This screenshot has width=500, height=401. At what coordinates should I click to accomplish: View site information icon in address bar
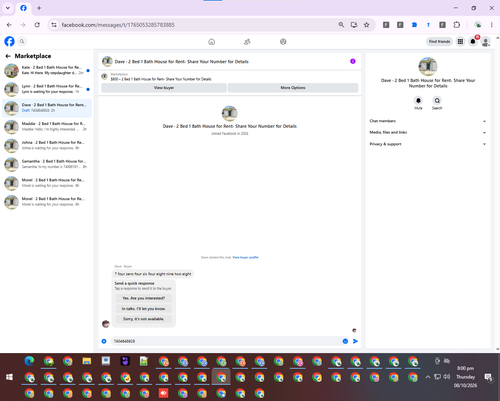point(54,25)
